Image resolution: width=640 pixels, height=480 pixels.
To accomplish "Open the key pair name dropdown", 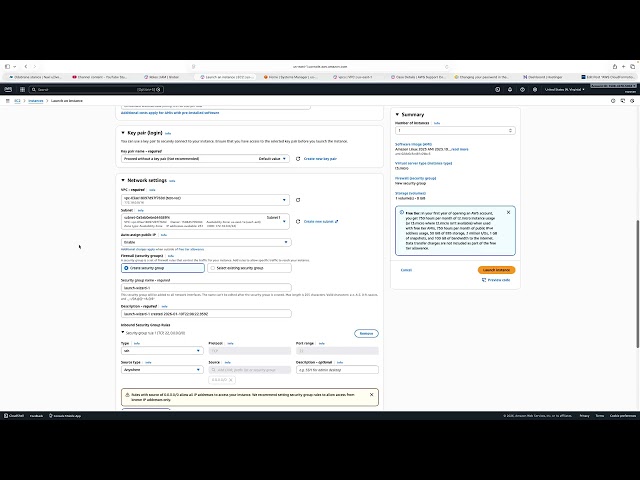I will (205, 159).
